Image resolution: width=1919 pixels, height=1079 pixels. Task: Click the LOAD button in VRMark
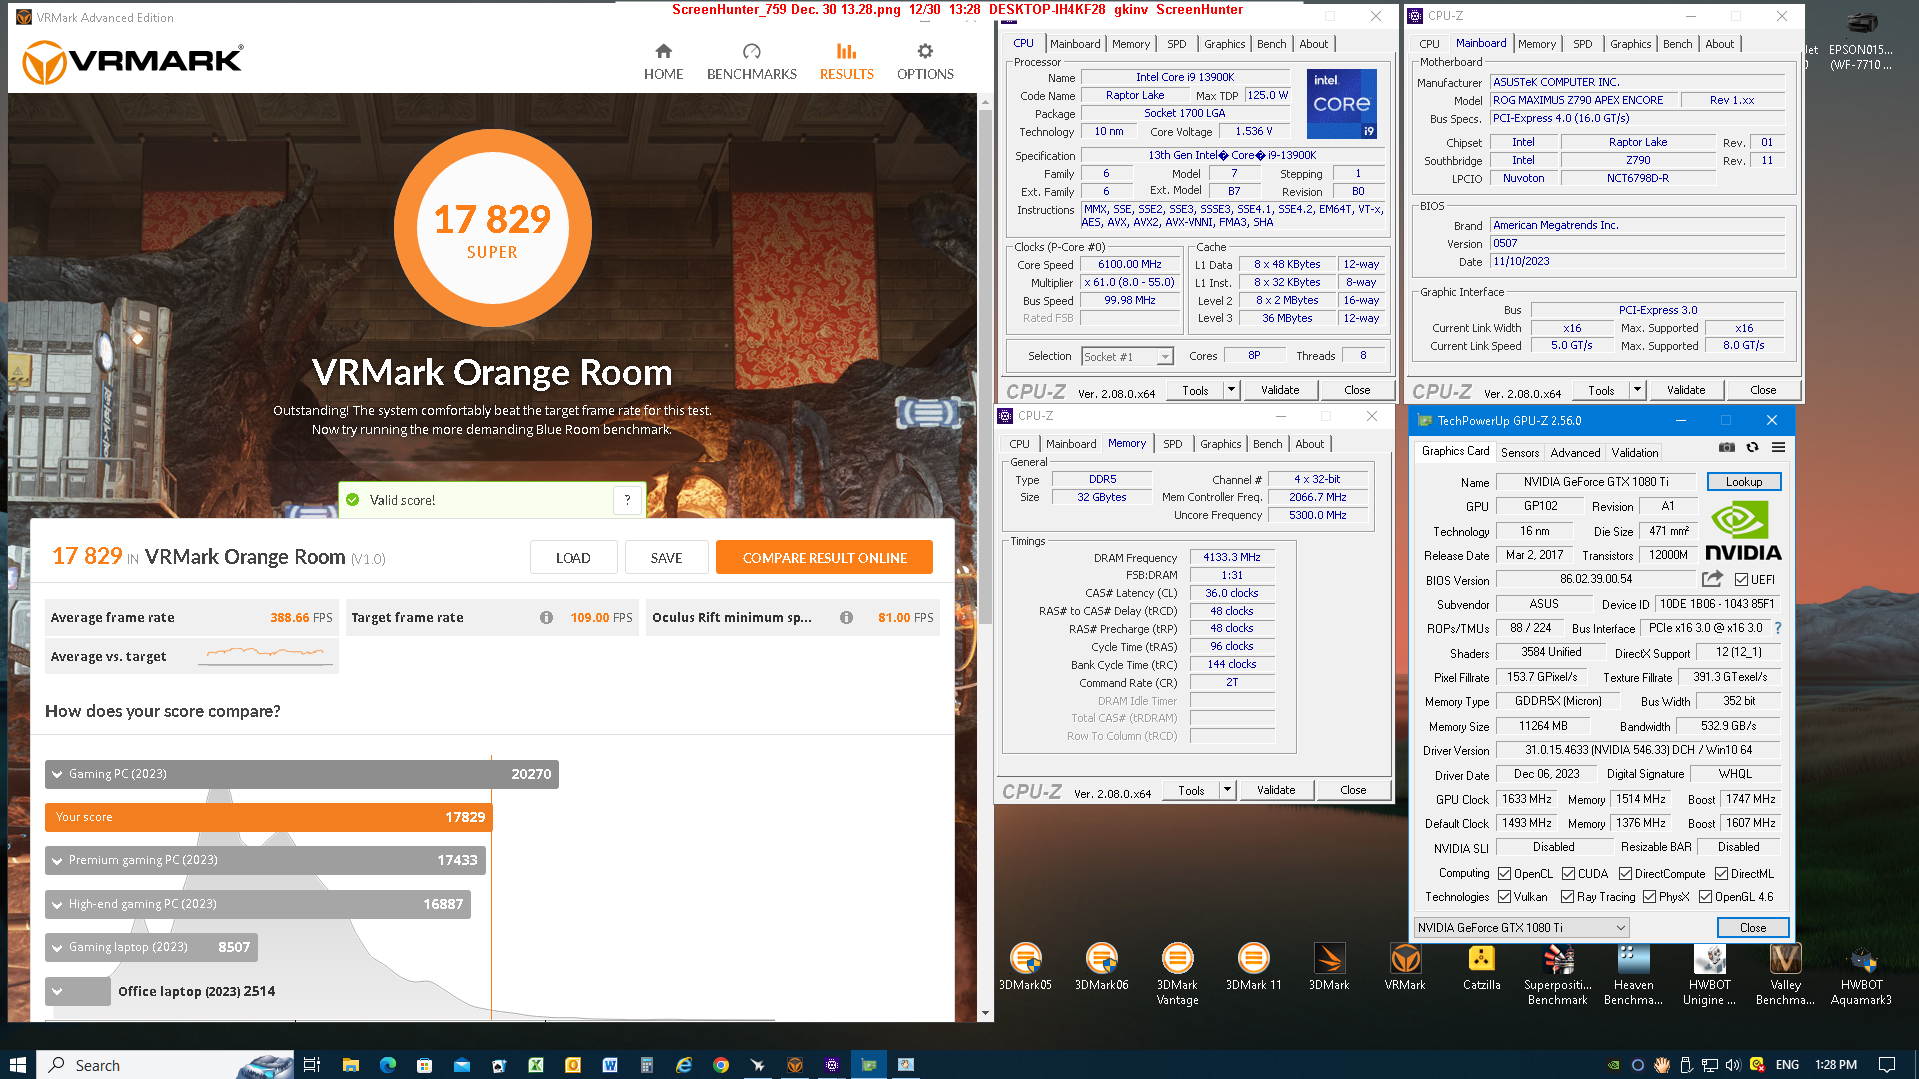click(x=573, y=557)
